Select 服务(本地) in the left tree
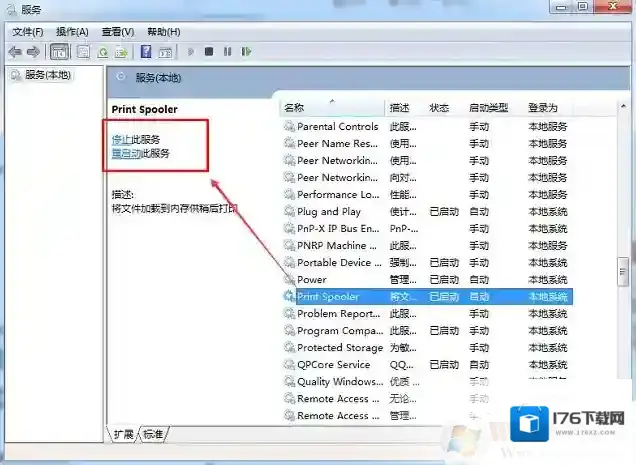This screenshot has height=465, width=636. pyautogui.click(x=48, y=75)
